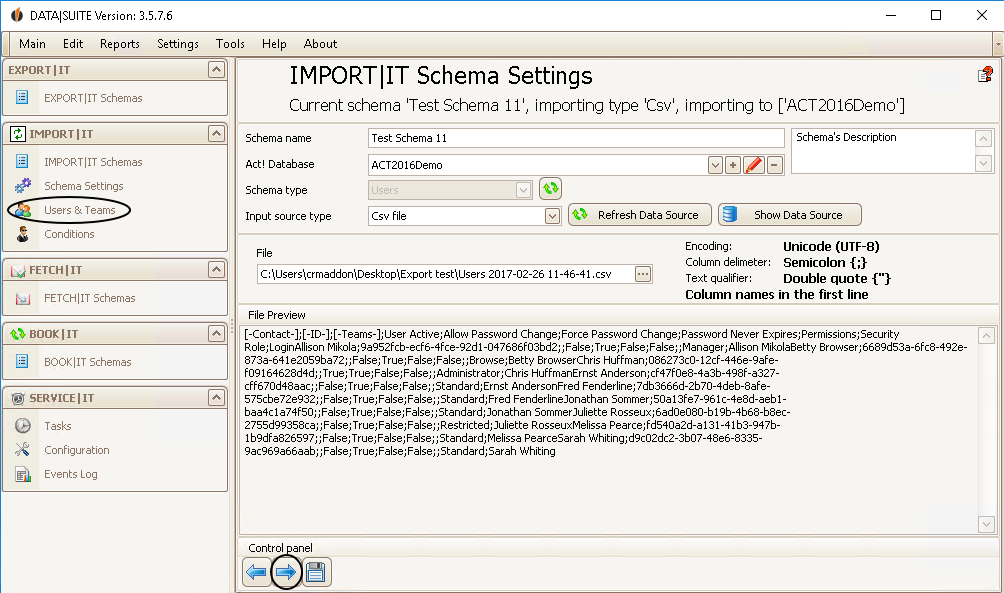Save schema with floppy disk icon

(x=316, y=572)
